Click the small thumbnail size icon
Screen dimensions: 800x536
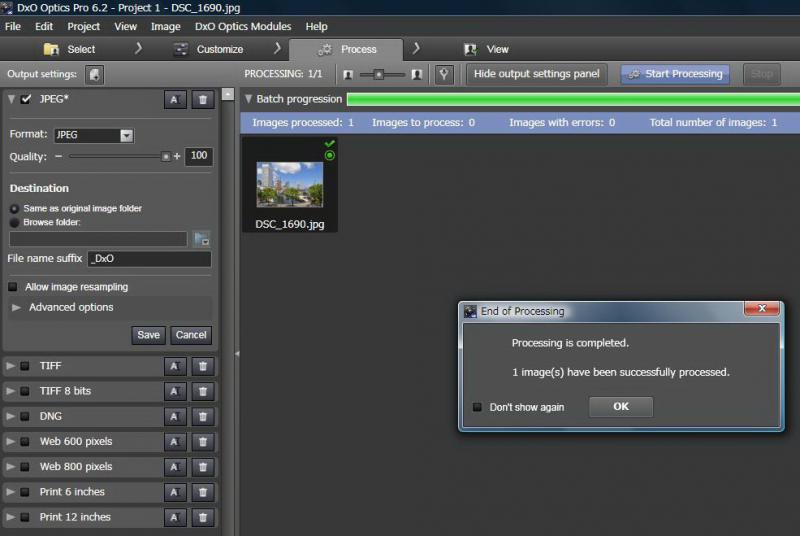(x=348, y=75)
